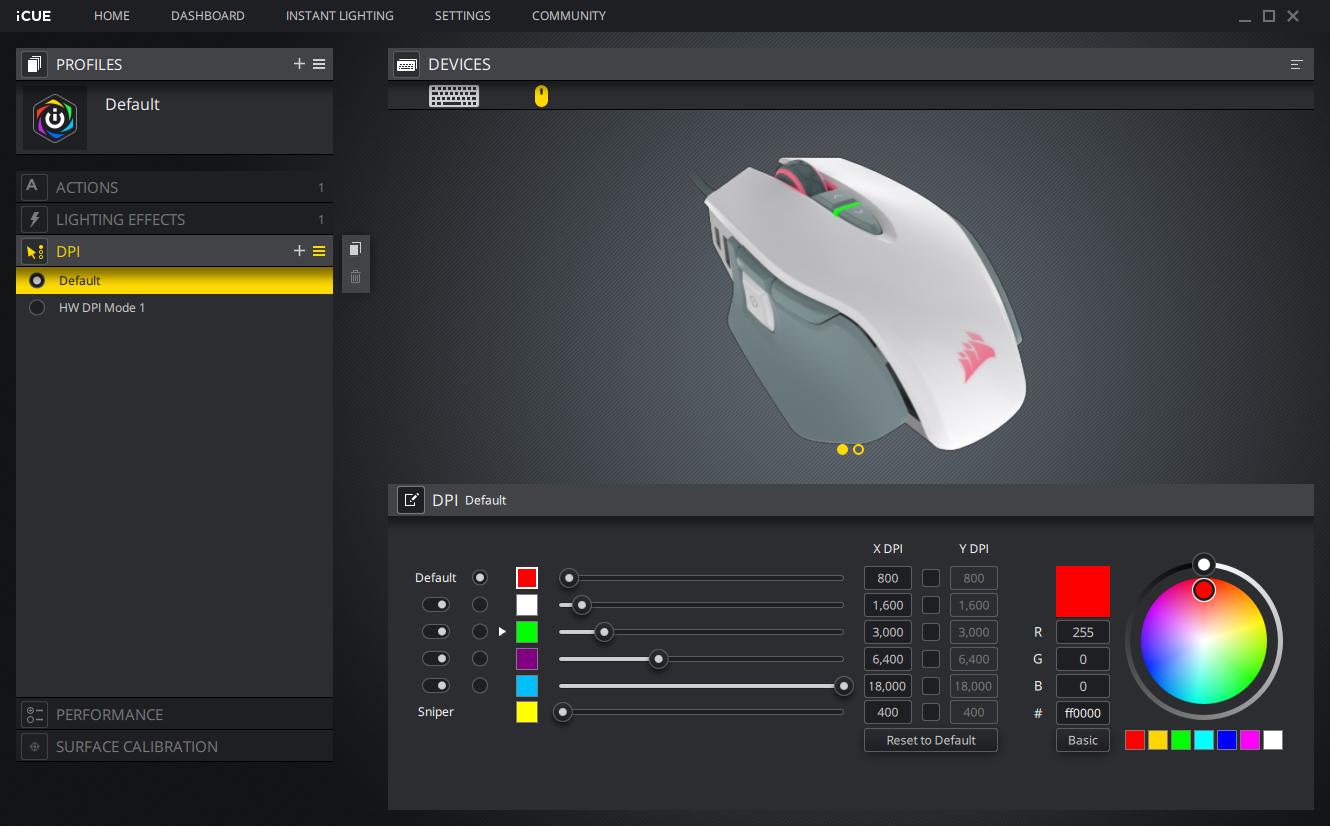
Task: Open the Community menu
Action: point(569,16)
